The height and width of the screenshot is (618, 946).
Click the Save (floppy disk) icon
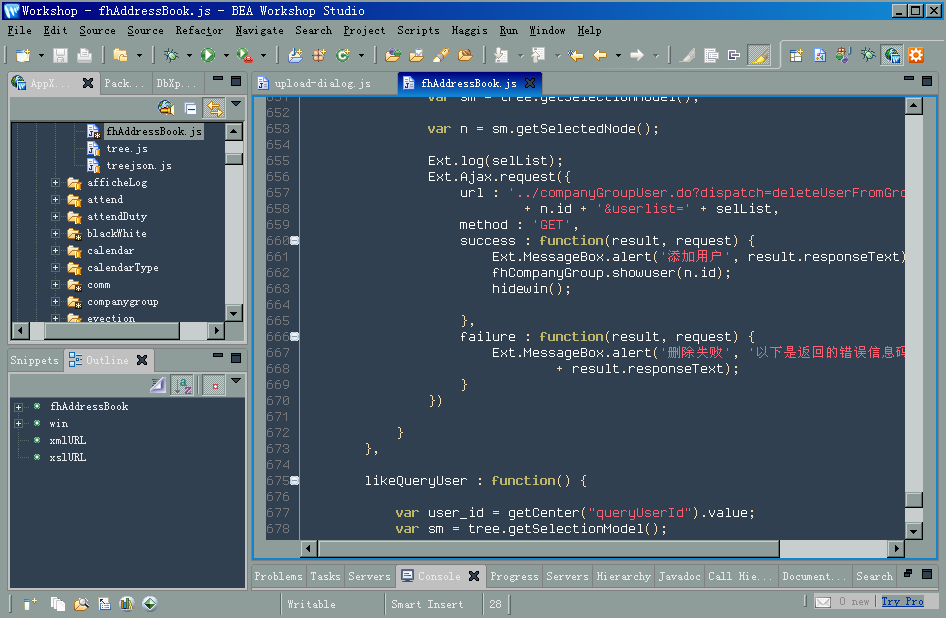pos(60,56)
